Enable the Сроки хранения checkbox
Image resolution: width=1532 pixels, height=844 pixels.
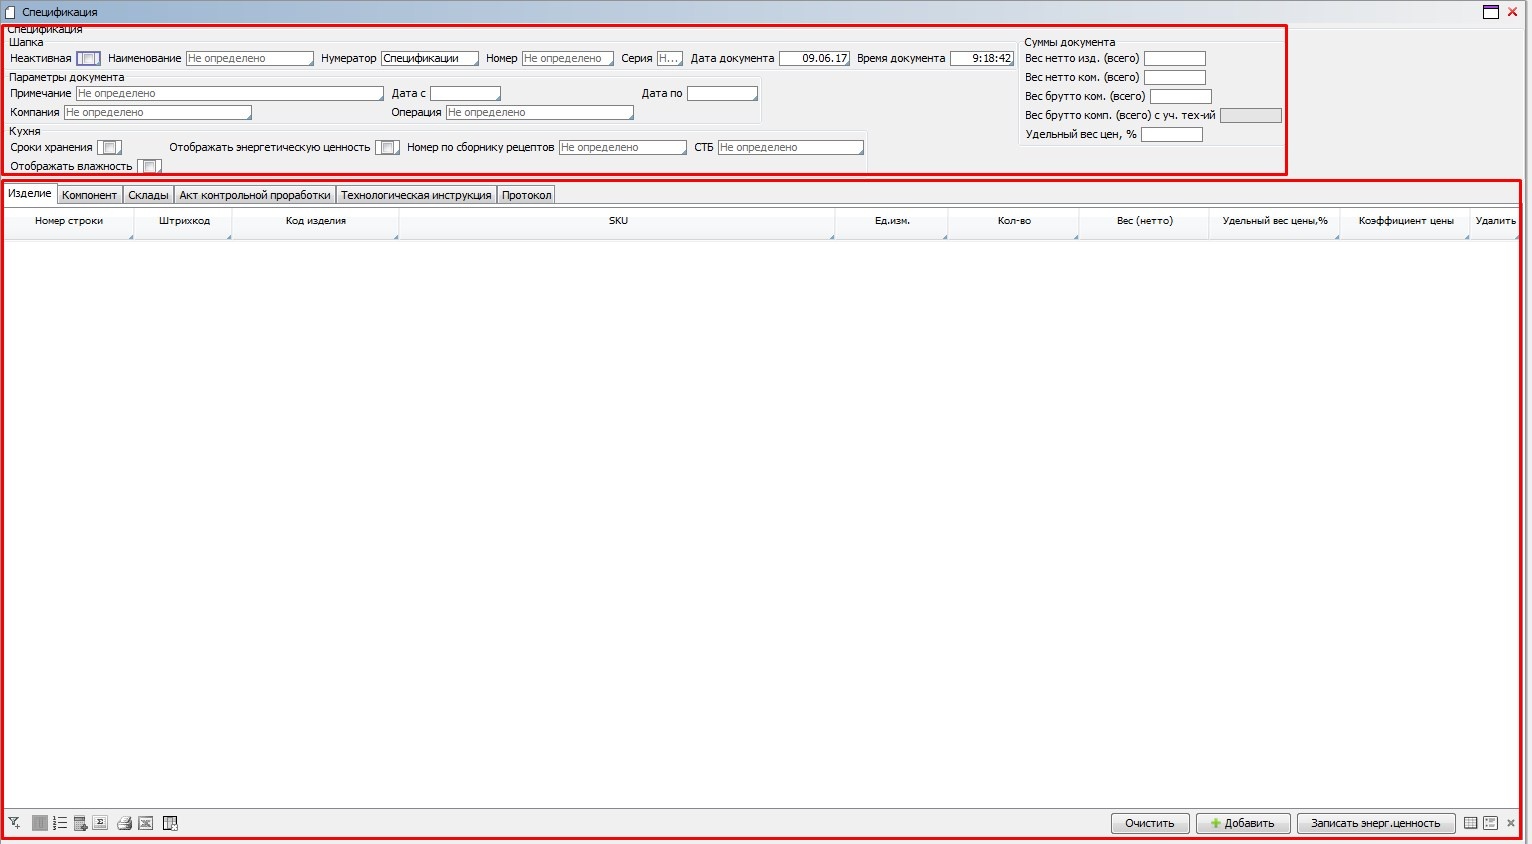109,148
